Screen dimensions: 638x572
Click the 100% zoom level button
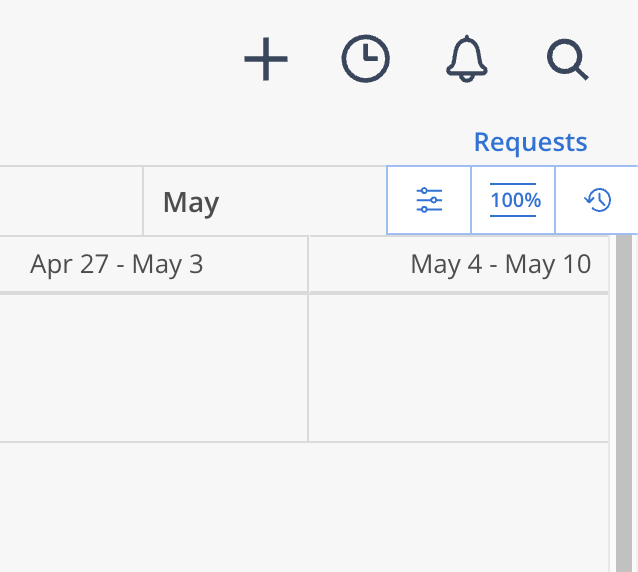[514, 200]
